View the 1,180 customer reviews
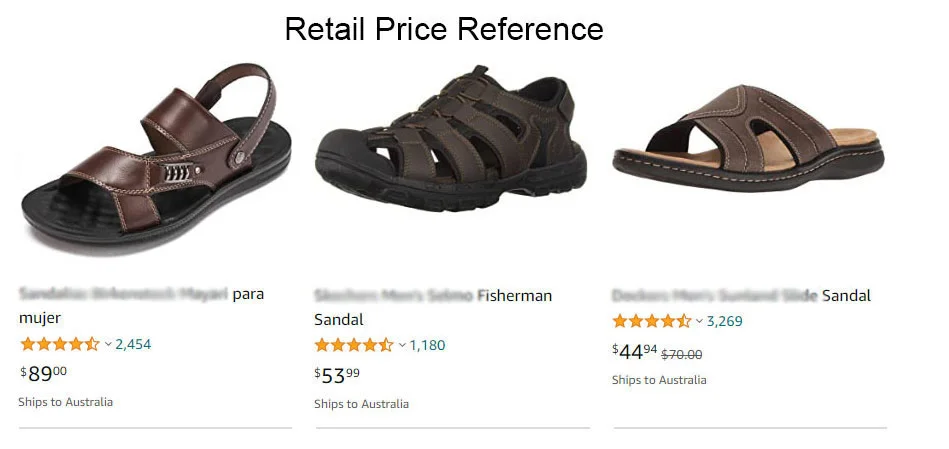This screenshot has height=449, width=949. (427, 345)
